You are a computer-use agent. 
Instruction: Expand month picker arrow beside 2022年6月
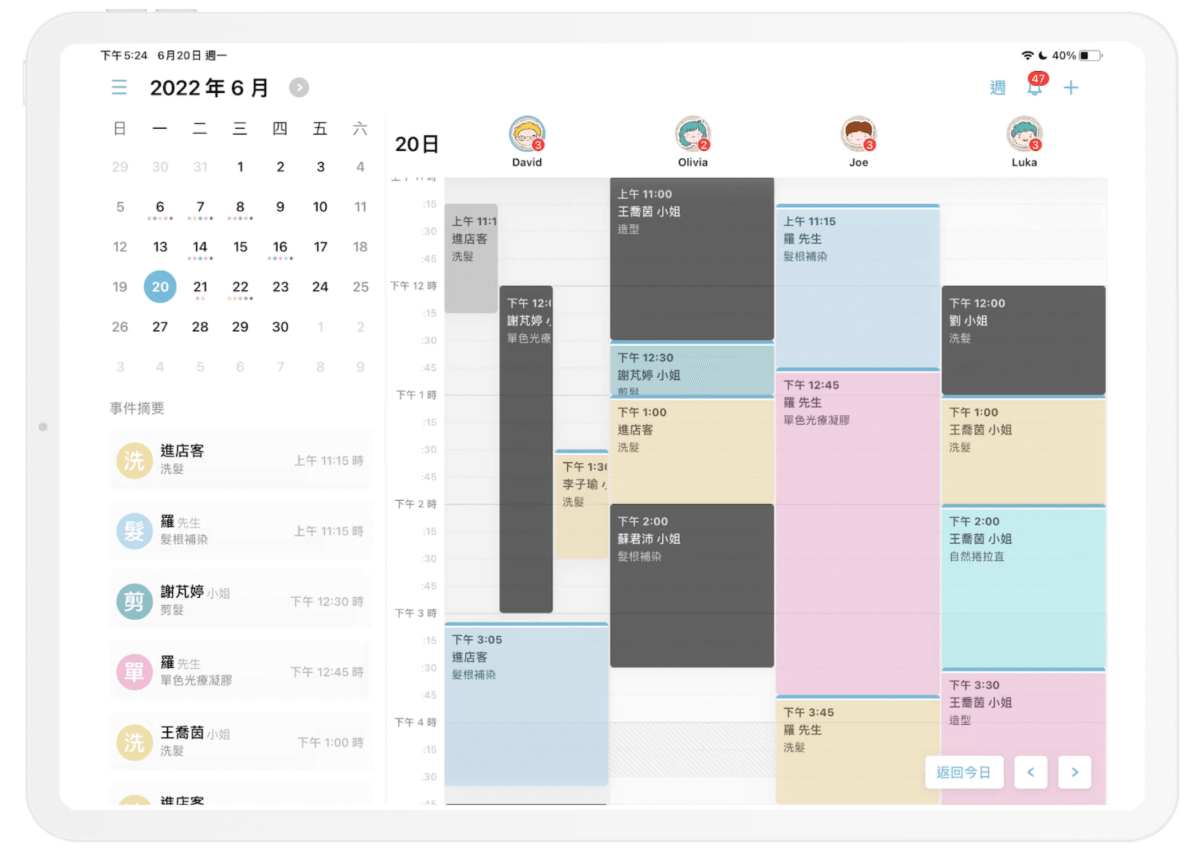tap(299, 88)
